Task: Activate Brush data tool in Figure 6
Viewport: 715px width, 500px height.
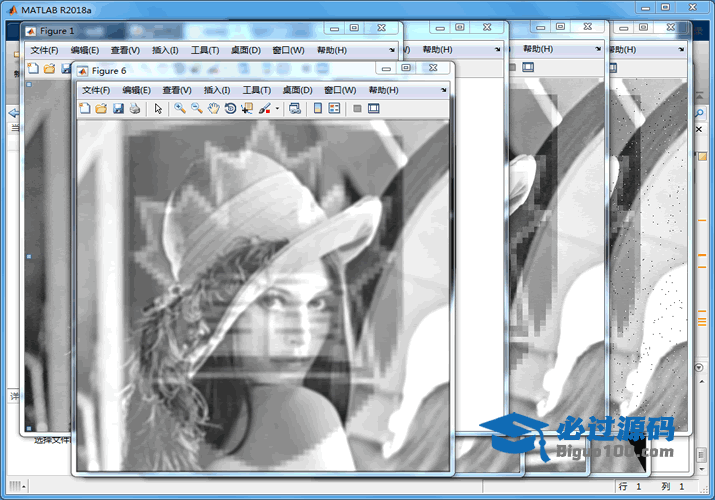Action: point(264,108)
